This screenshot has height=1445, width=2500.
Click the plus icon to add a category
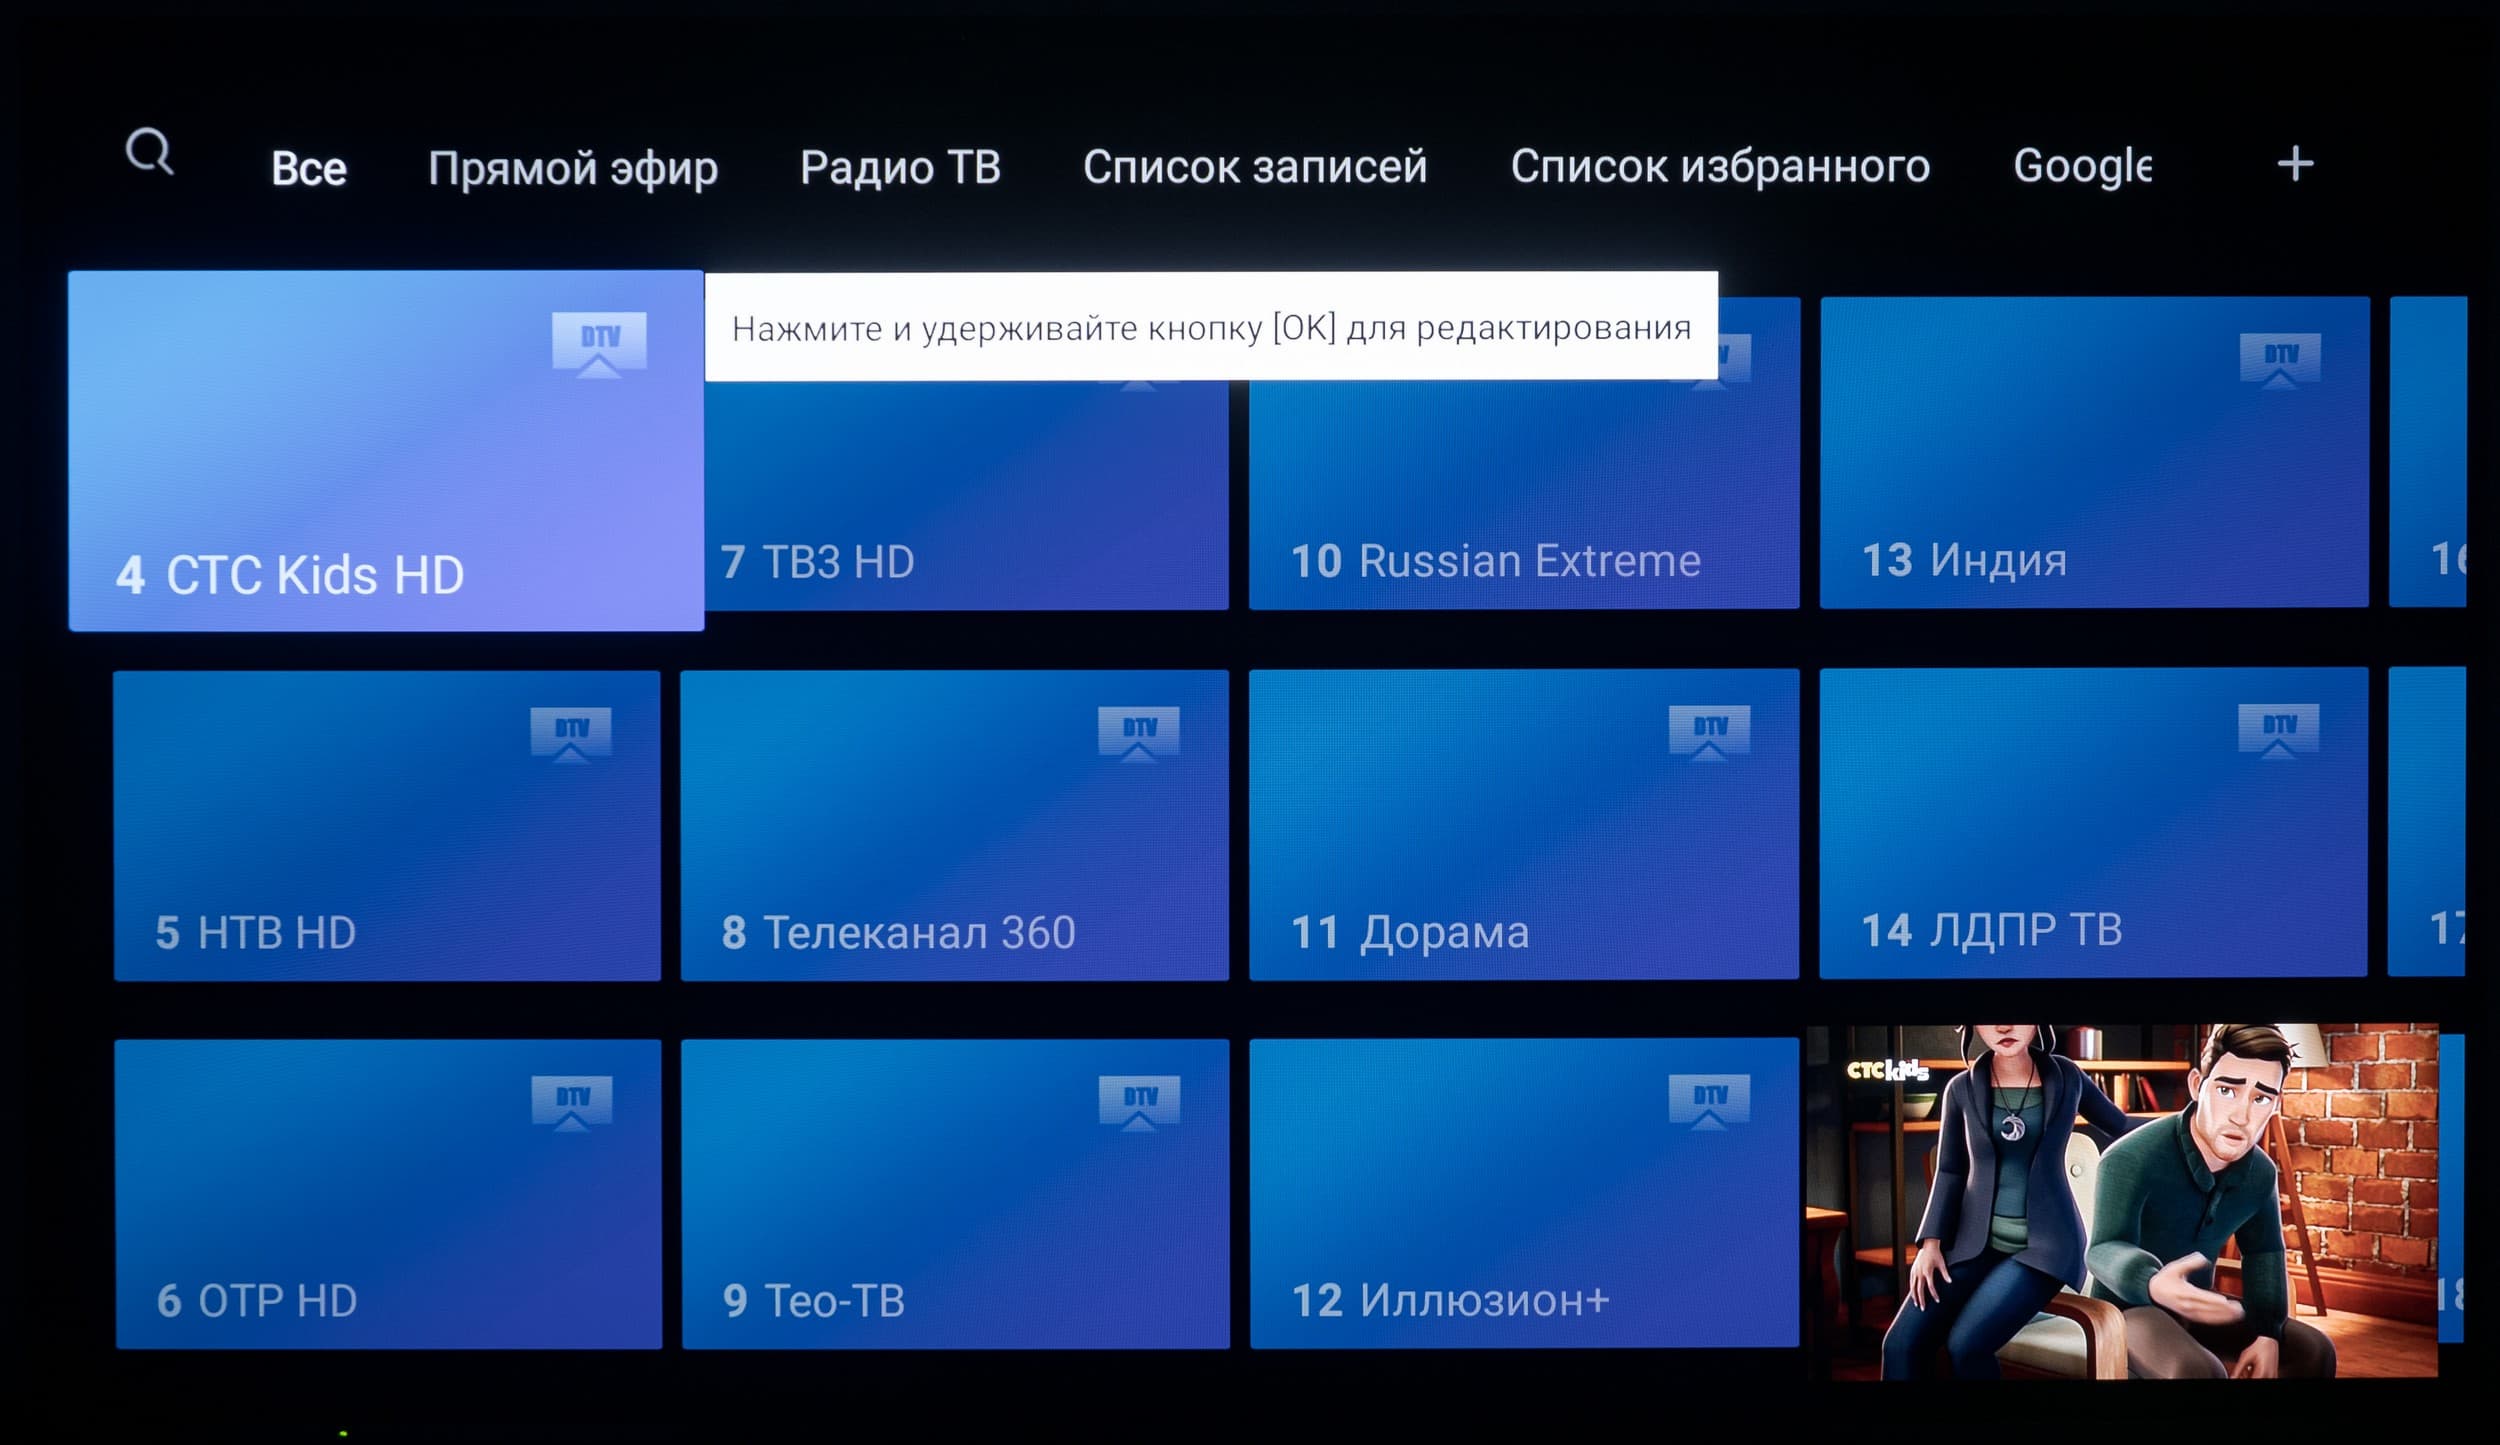click(x=2295, y=164)
